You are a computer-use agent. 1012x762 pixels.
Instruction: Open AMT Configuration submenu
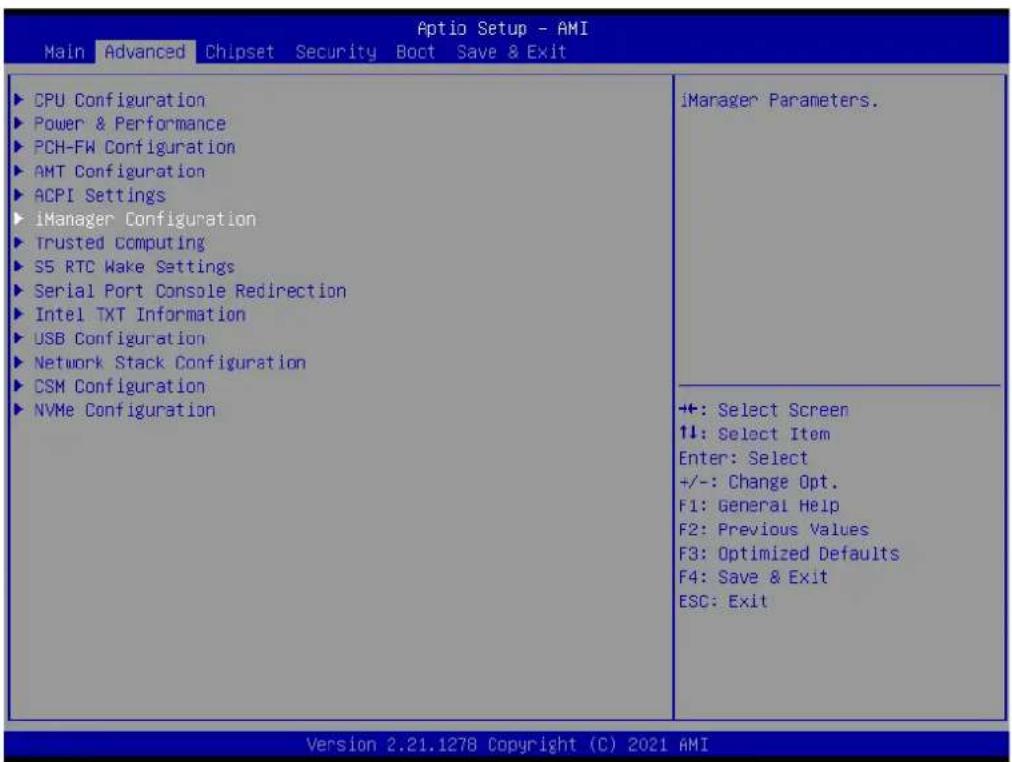[119, 171]
